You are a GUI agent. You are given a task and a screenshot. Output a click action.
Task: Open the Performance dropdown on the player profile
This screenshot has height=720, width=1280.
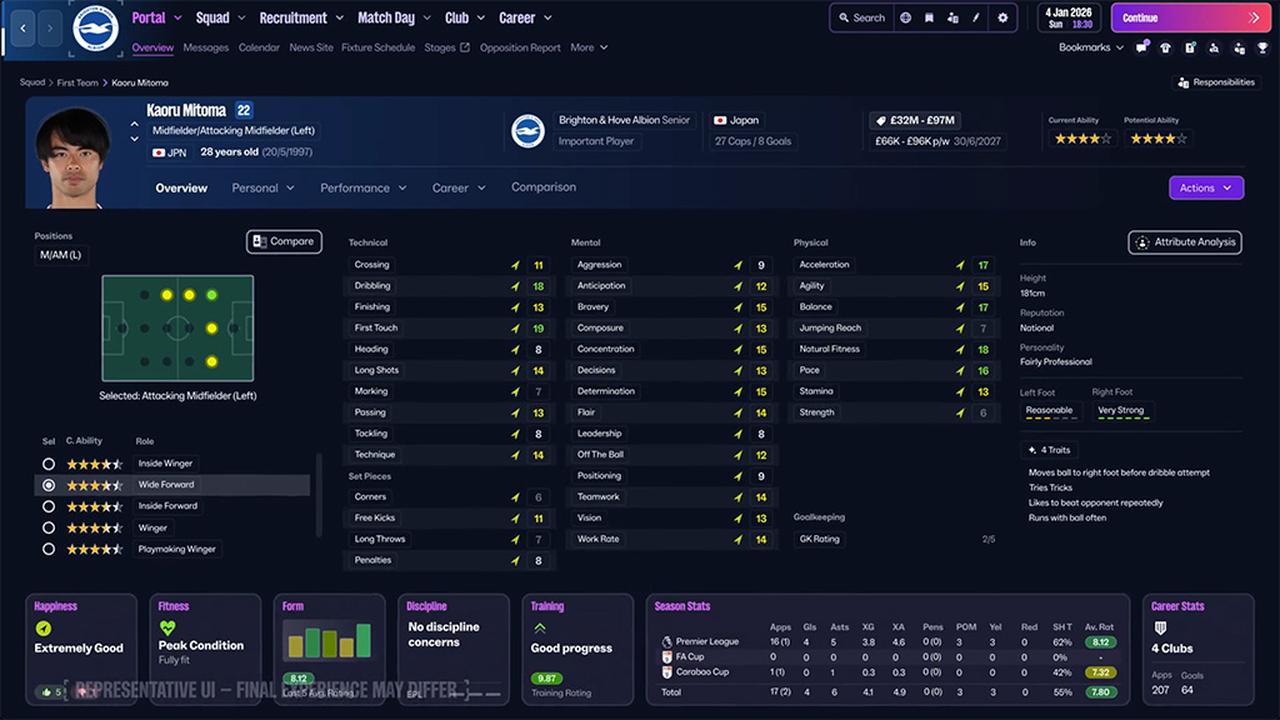[362, 187]
